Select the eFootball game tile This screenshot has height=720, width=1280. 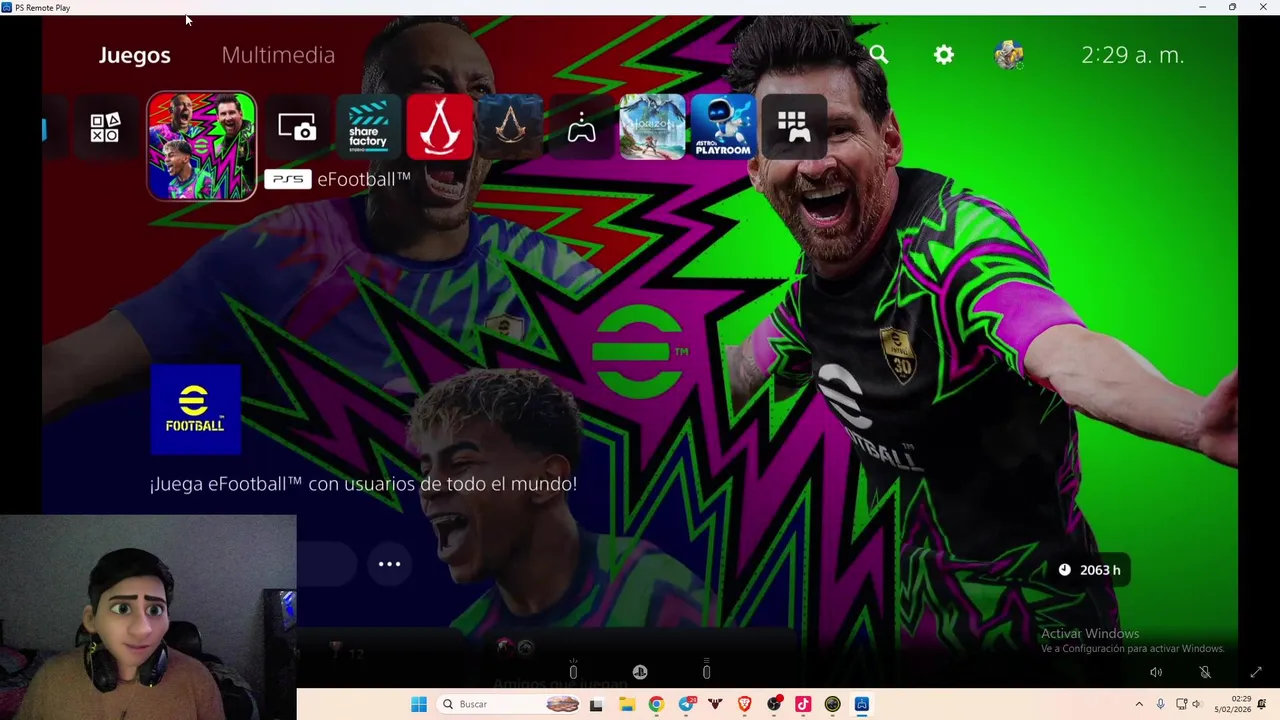tap(201, 146)
